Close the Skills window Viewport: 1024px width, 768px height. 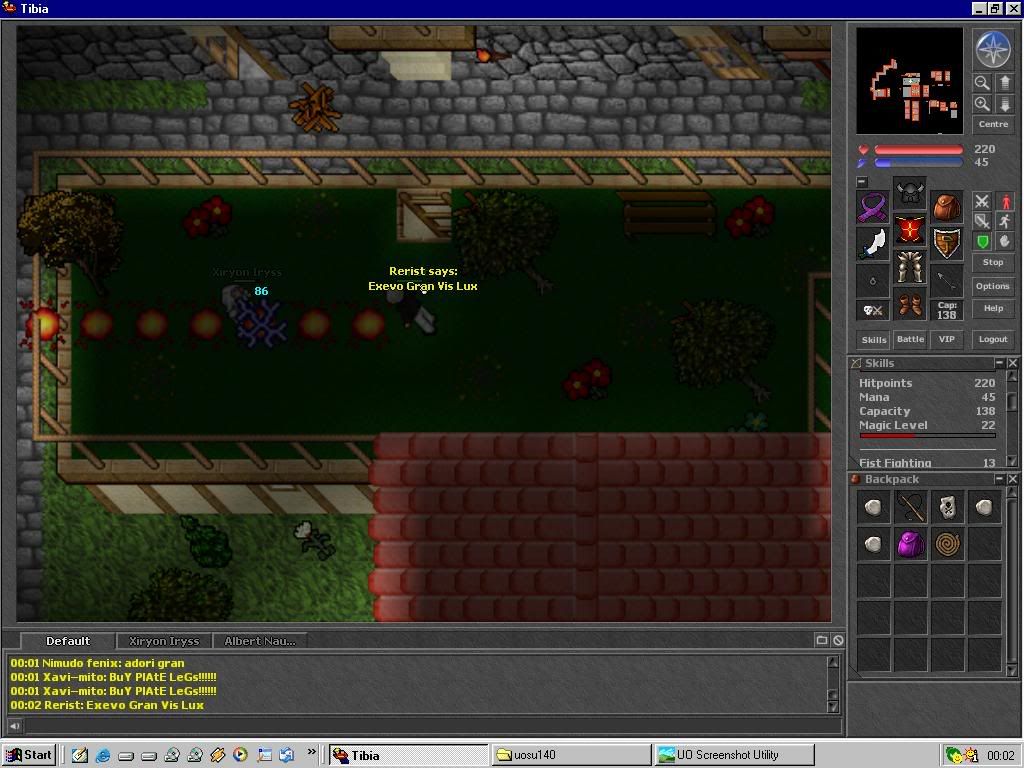point(1012,362)
